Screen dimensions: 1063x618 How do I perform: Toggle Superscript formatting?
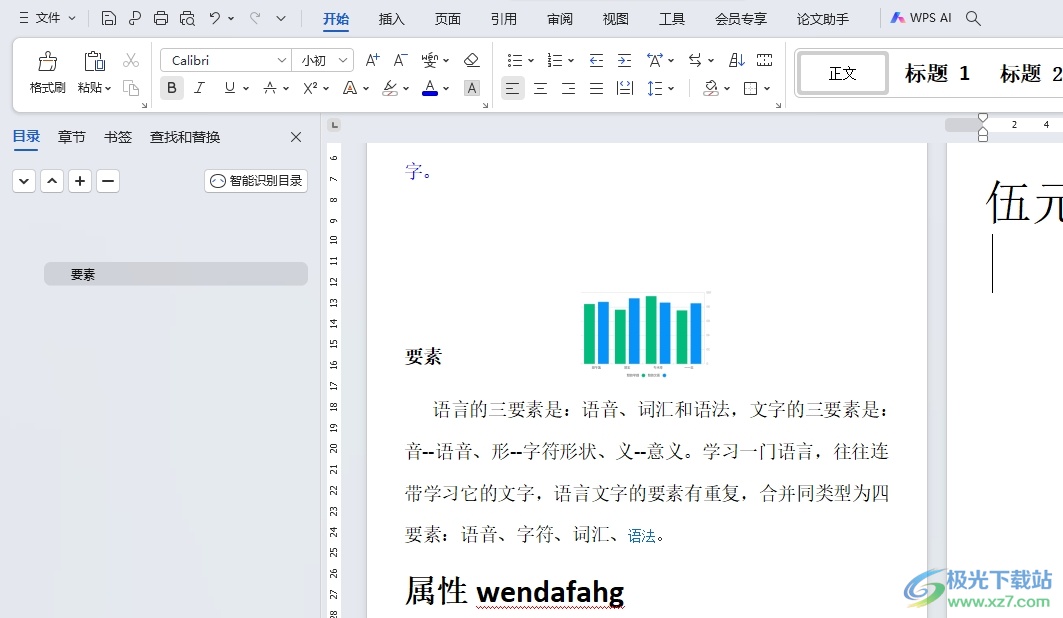(310, 88)
